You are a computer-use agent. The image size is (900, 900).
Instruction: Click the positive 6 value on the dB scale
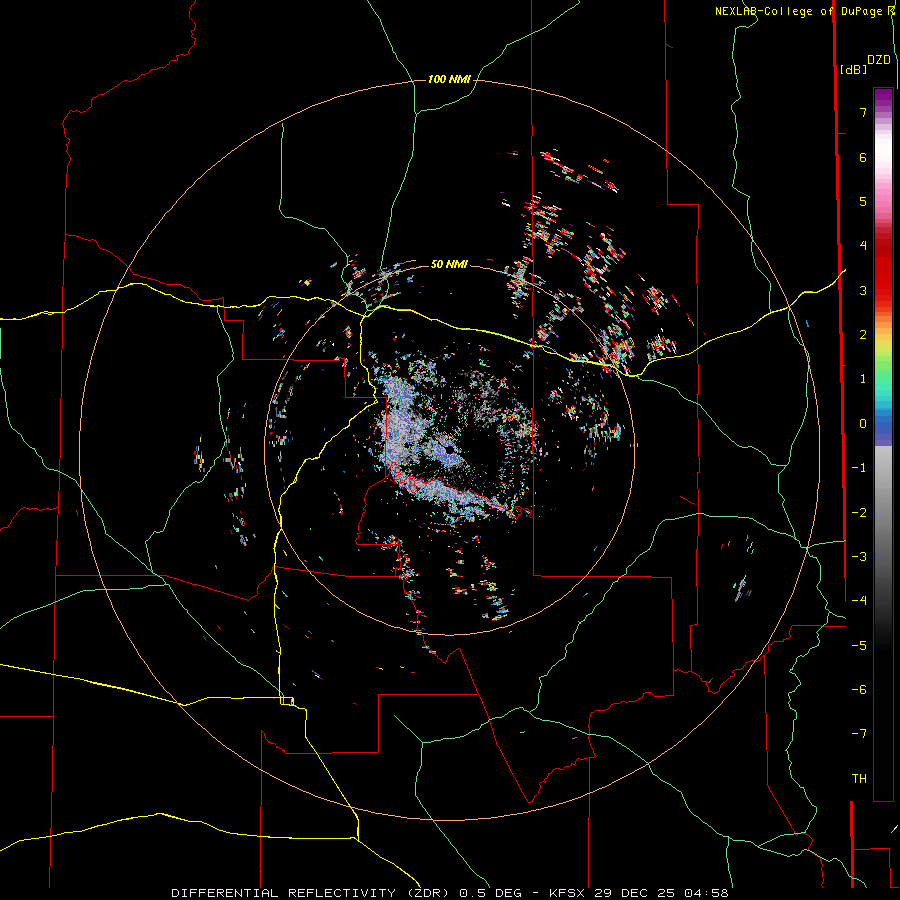point(863,157)
